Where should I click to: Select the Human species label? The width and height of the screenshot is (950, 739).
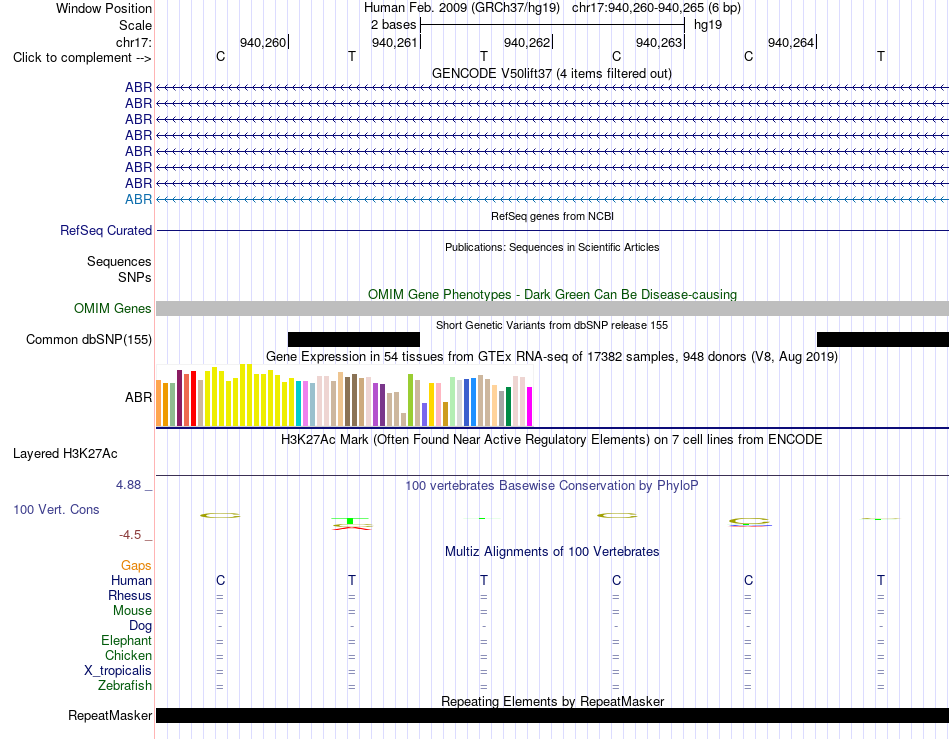tap(131, 580)
